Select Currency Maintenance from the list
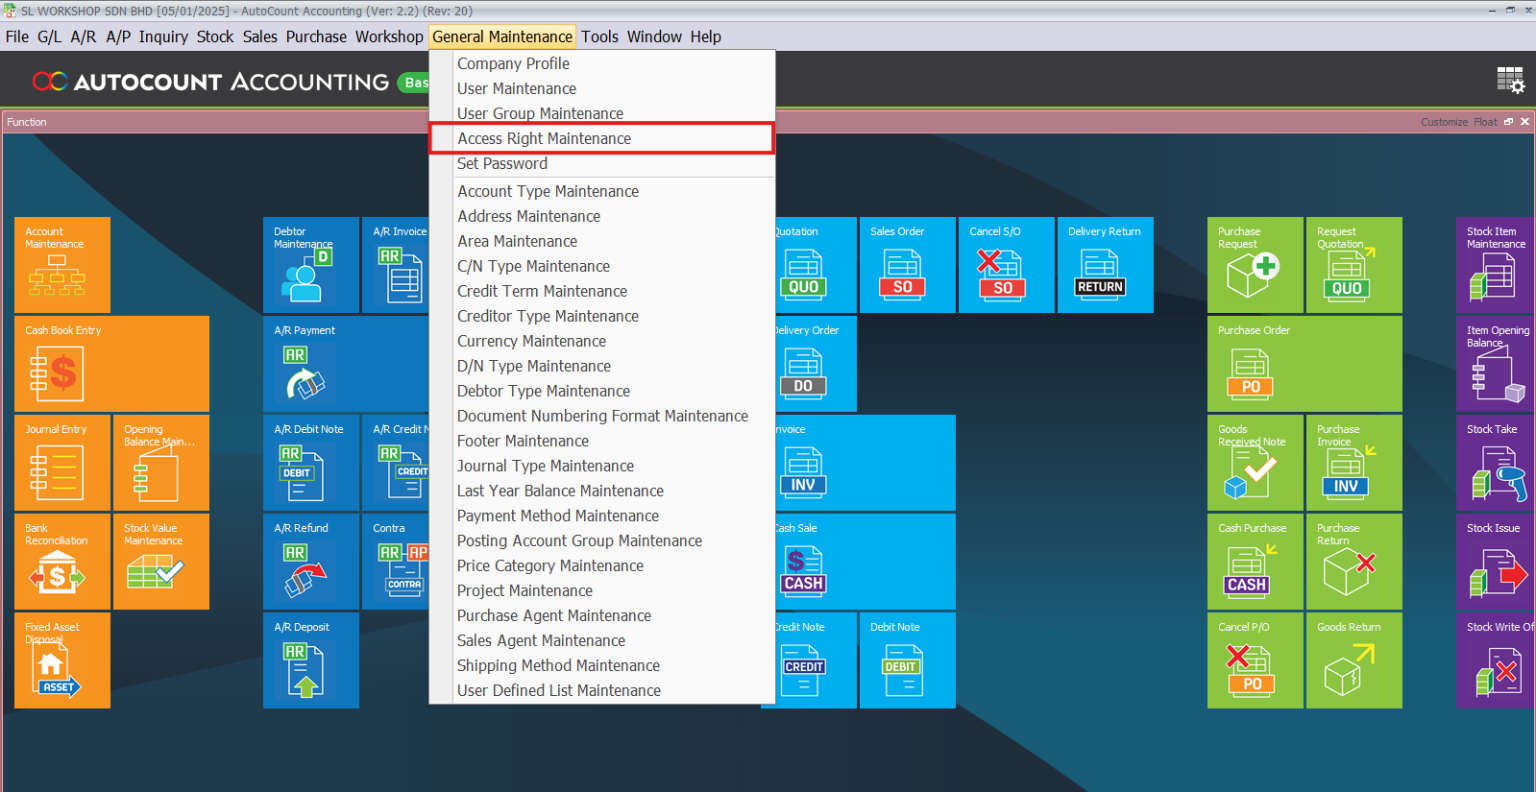 [602, 341]
